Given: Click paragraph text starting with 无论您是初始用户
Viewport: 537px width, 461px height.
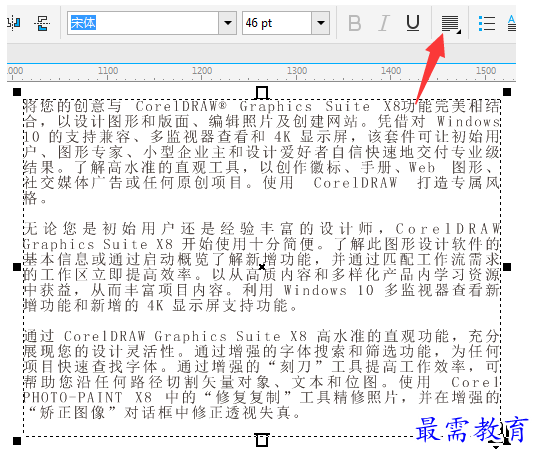Looking at the screenshot, I should click(262, 267).
